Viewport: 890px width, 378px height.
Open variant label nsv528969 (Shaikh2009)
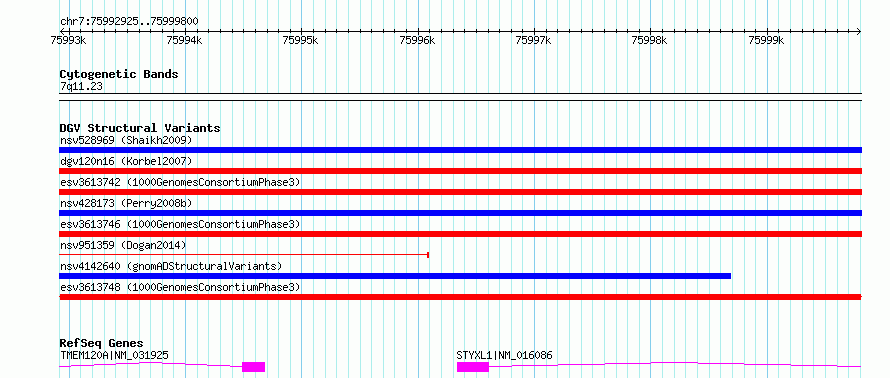126,140
